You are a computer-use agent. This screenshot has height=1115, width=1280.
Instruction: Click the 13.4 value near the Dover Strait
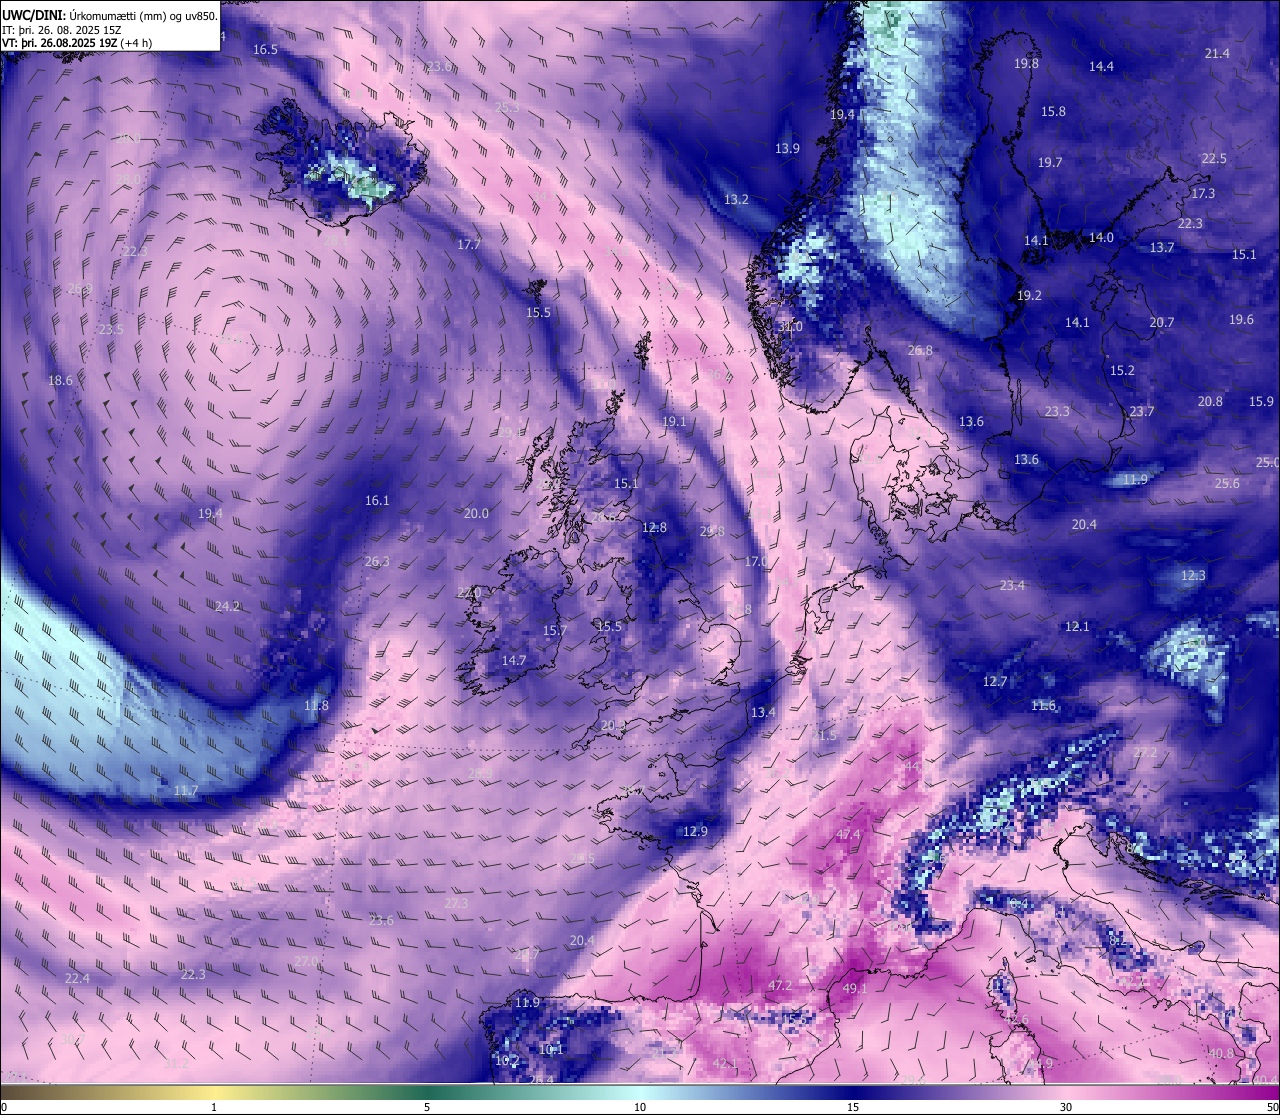[x=763, y=713]
